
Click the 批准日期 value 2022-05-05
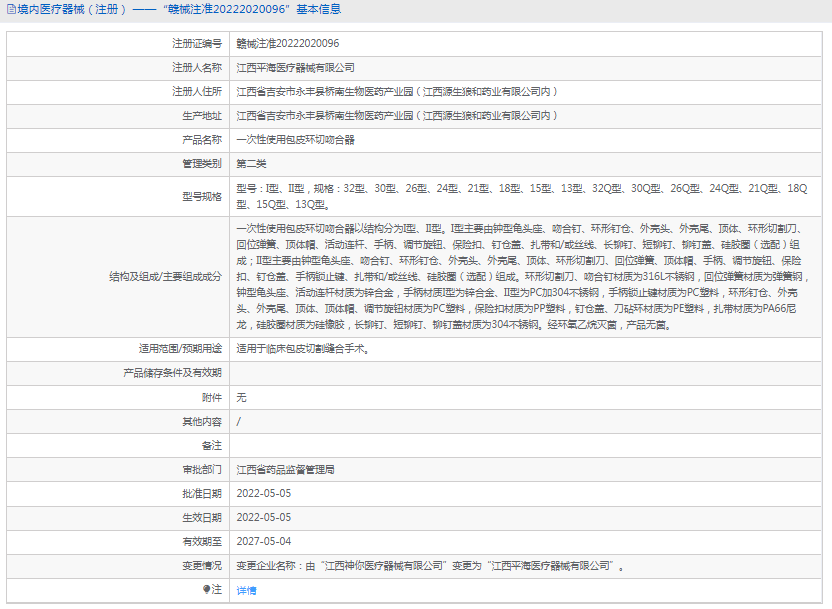[x=264, y=493]
